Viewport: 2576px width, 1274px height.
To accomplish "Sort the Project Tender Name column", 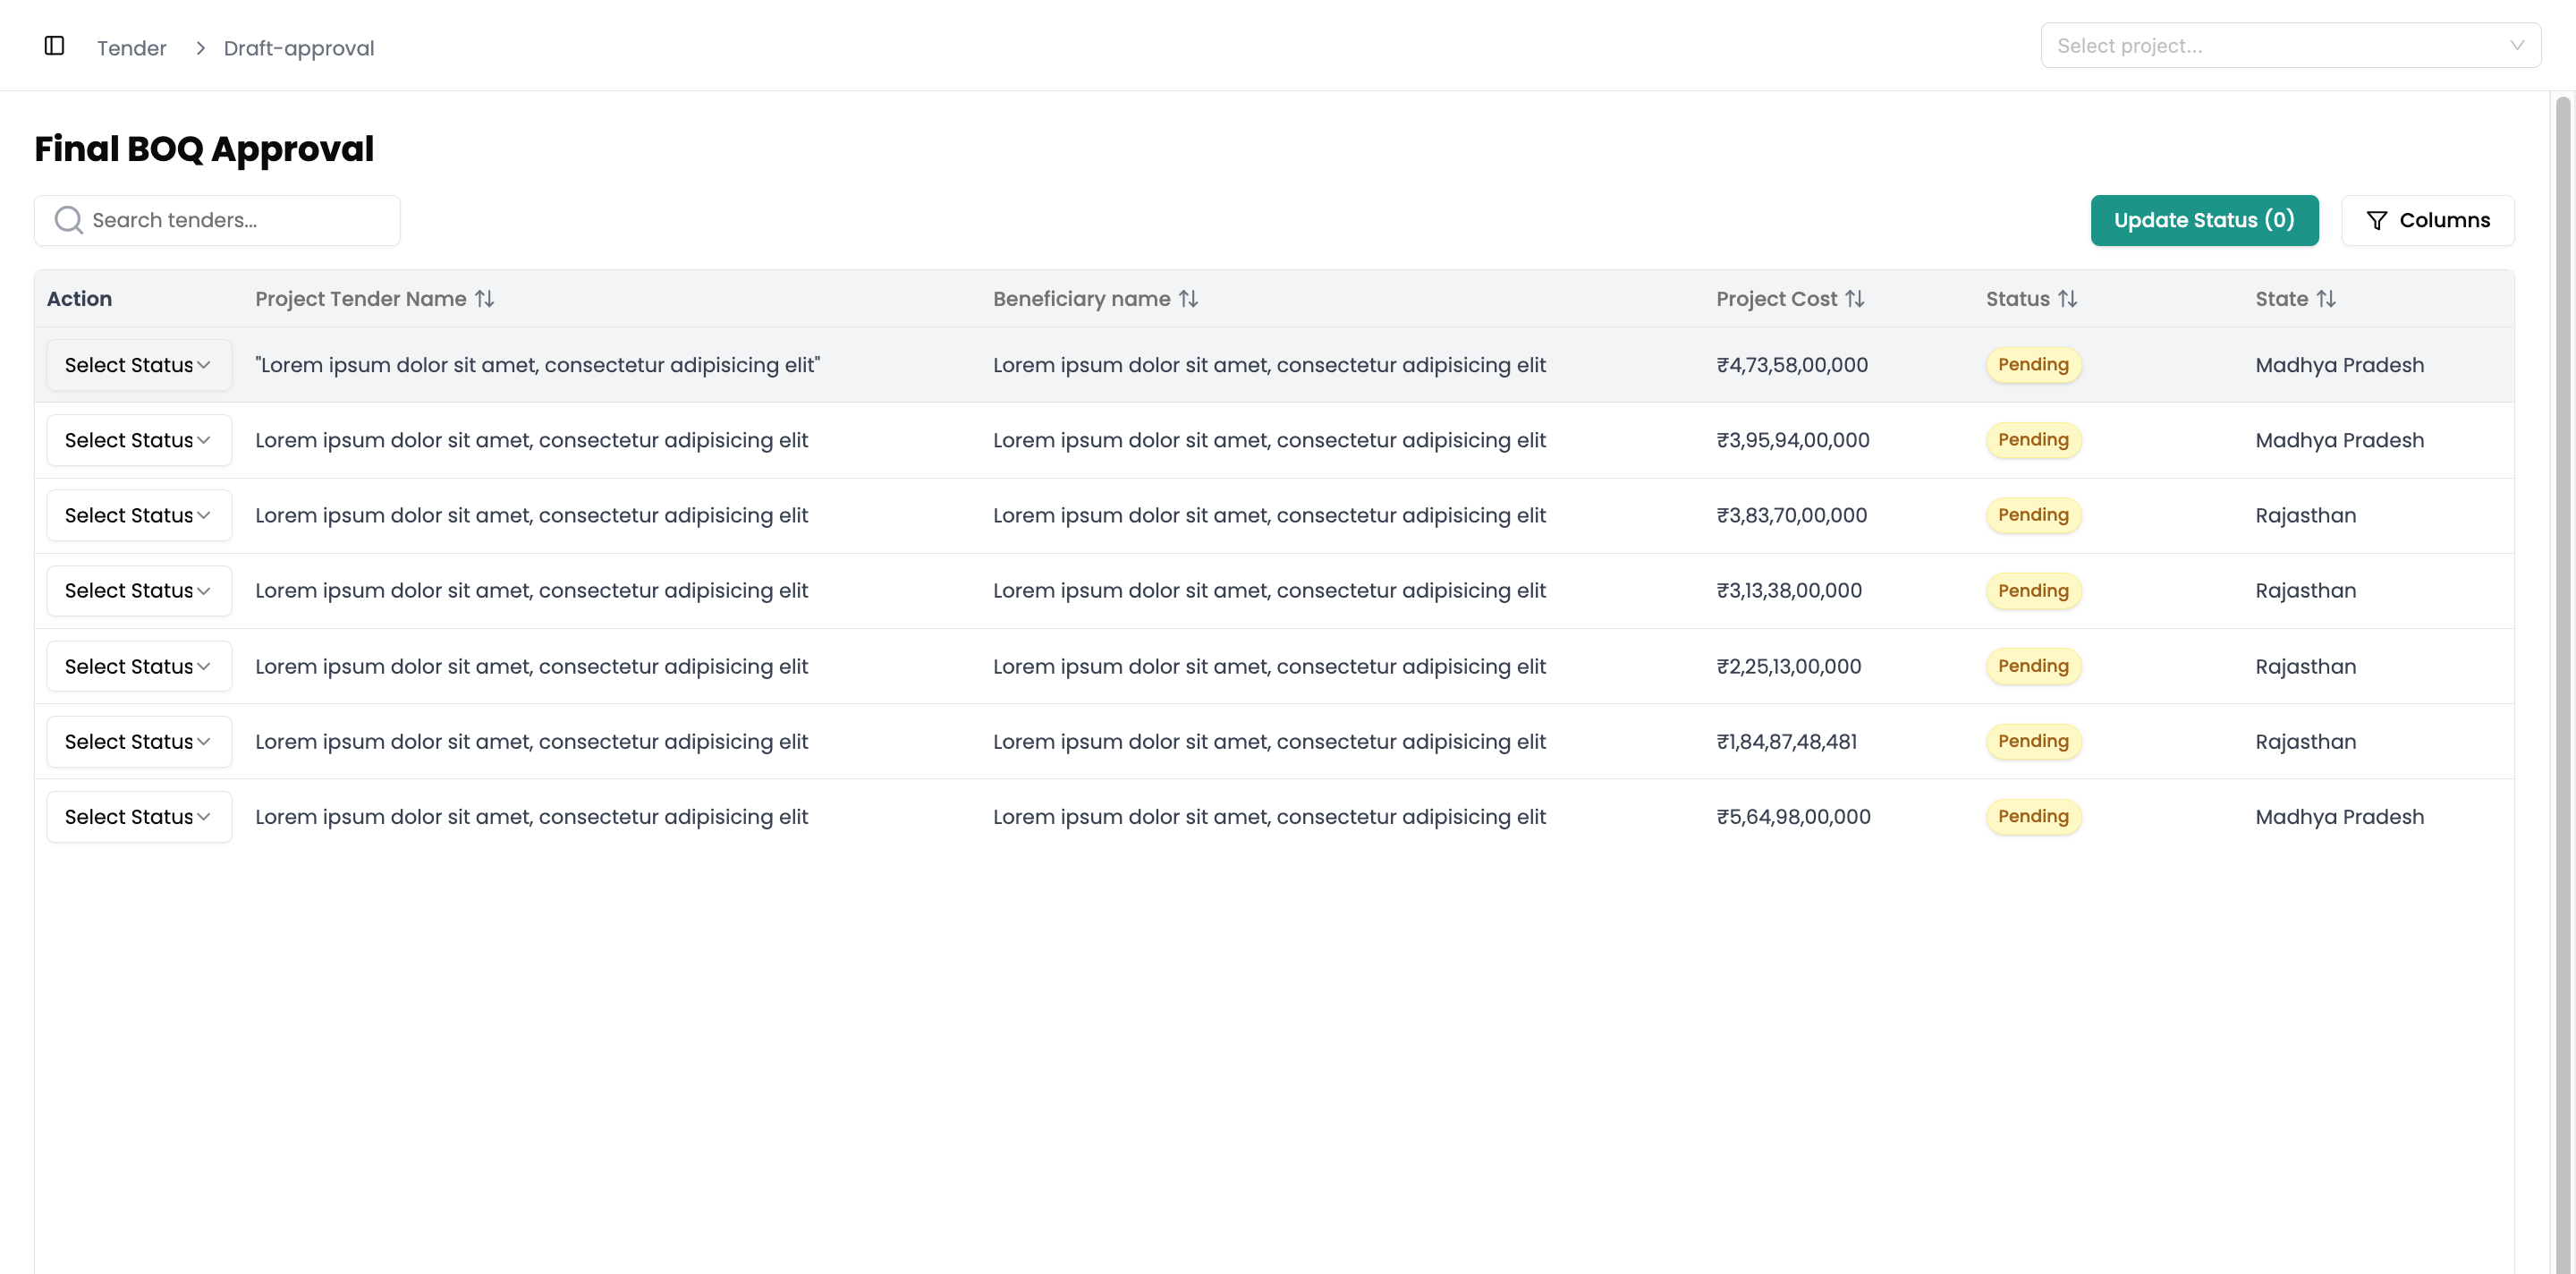I will click(485, 298).
